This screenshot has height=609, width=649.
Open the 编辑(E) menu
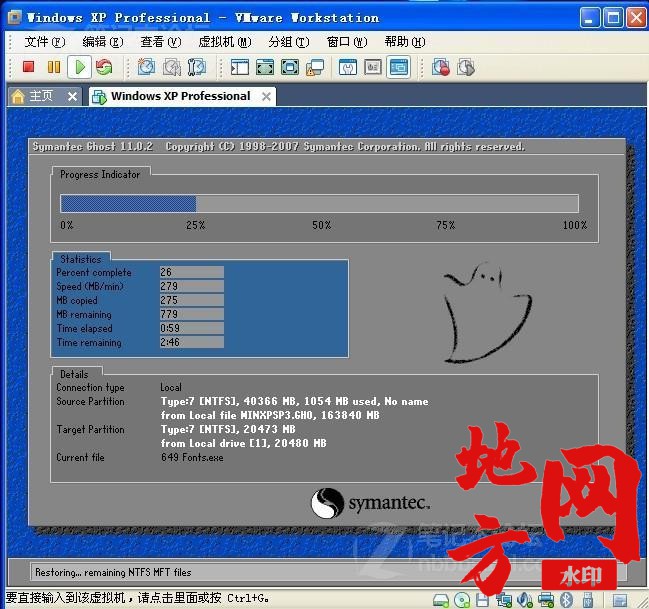pos(103,42)
